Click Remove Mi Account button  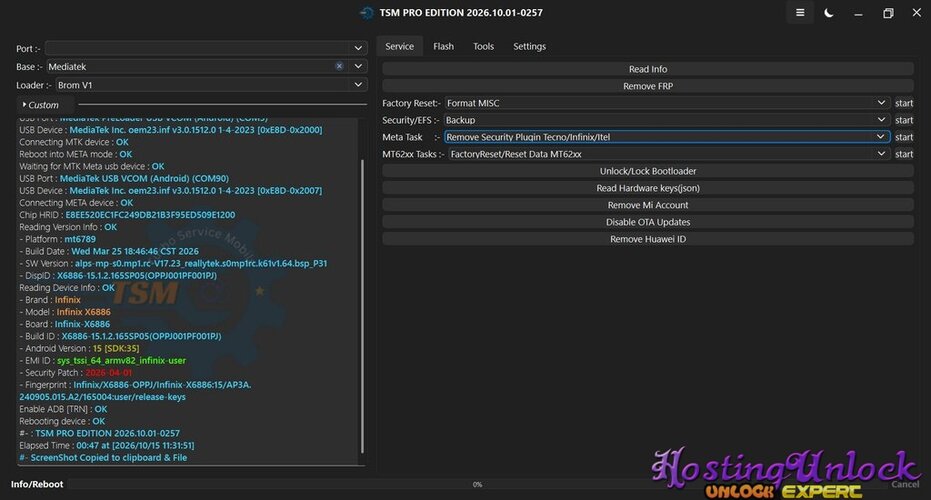[648, 205]
